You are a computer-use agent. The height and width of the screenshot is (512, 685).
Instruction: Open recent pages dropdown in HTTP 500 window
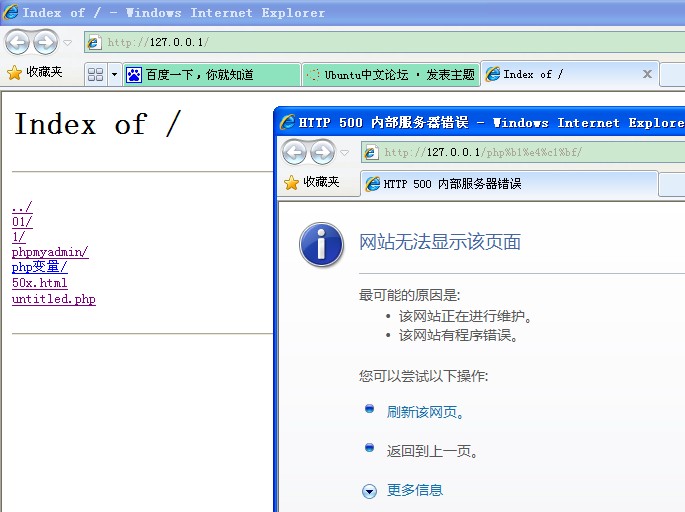[x=345, y=153]
